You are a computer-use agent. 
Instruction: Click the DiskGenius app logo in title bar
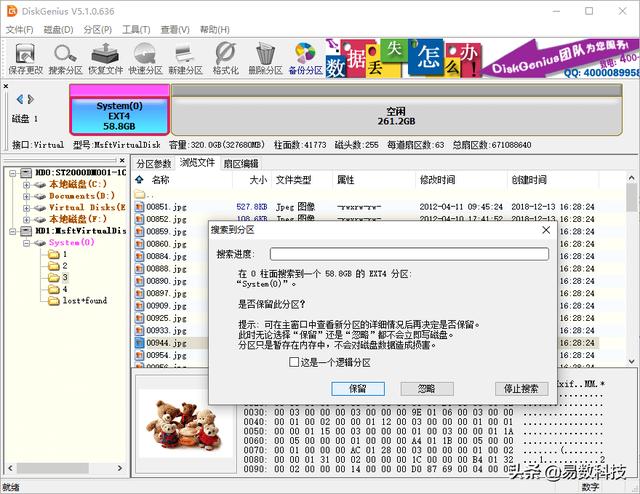(x=12, y=11)
